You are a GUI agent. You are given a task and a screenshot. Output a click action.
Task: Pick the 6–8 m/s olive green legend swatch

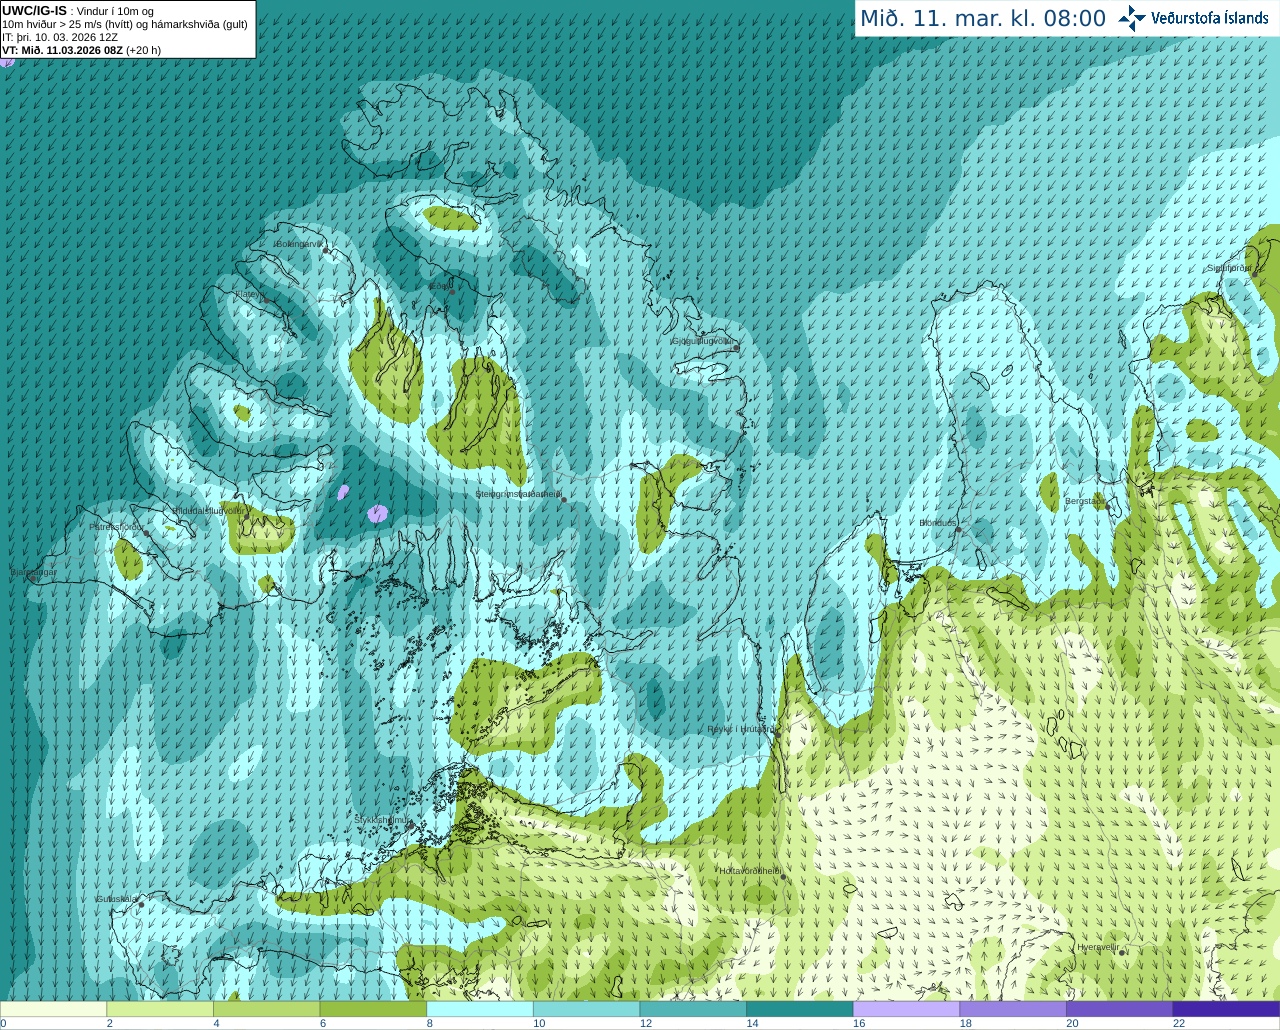[373, 1009]
